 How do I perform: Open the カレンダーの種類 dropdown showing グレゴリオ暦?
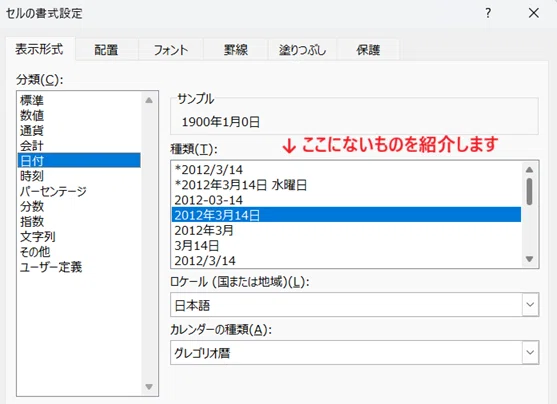355,352
